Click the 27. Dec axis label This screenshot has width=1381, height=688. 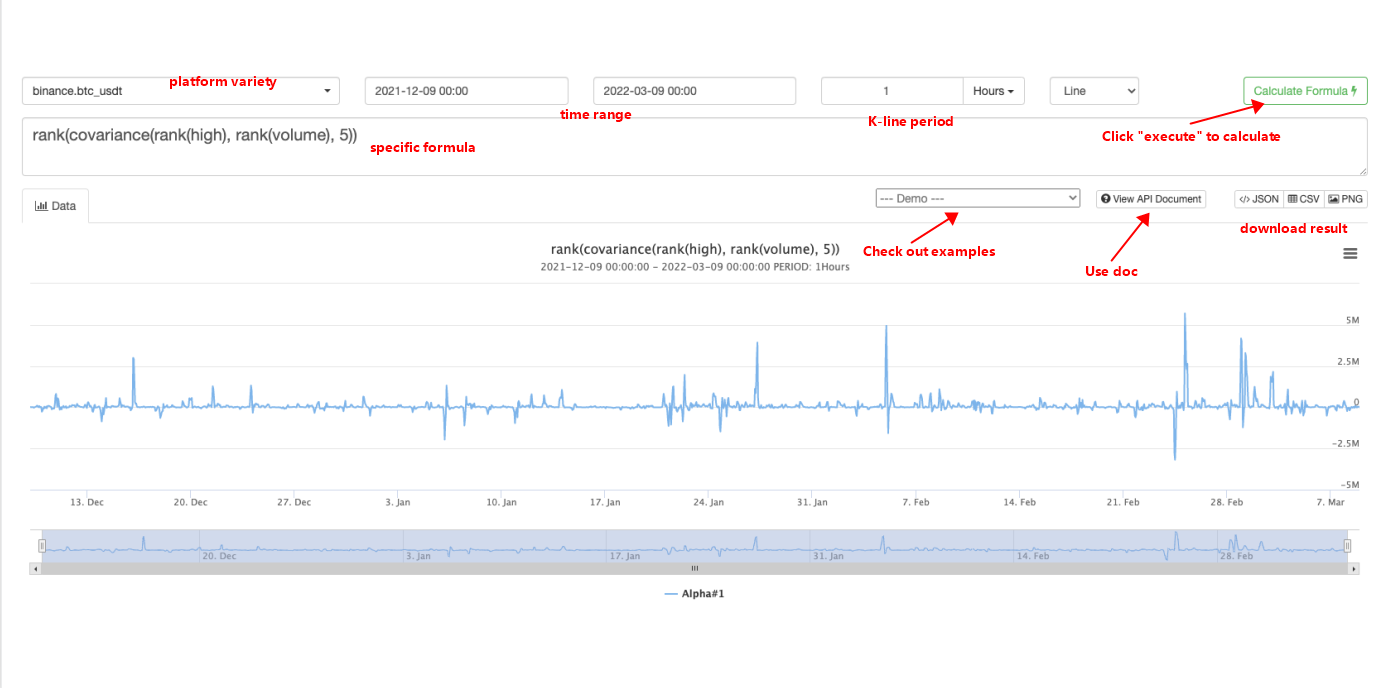point(294,502)
